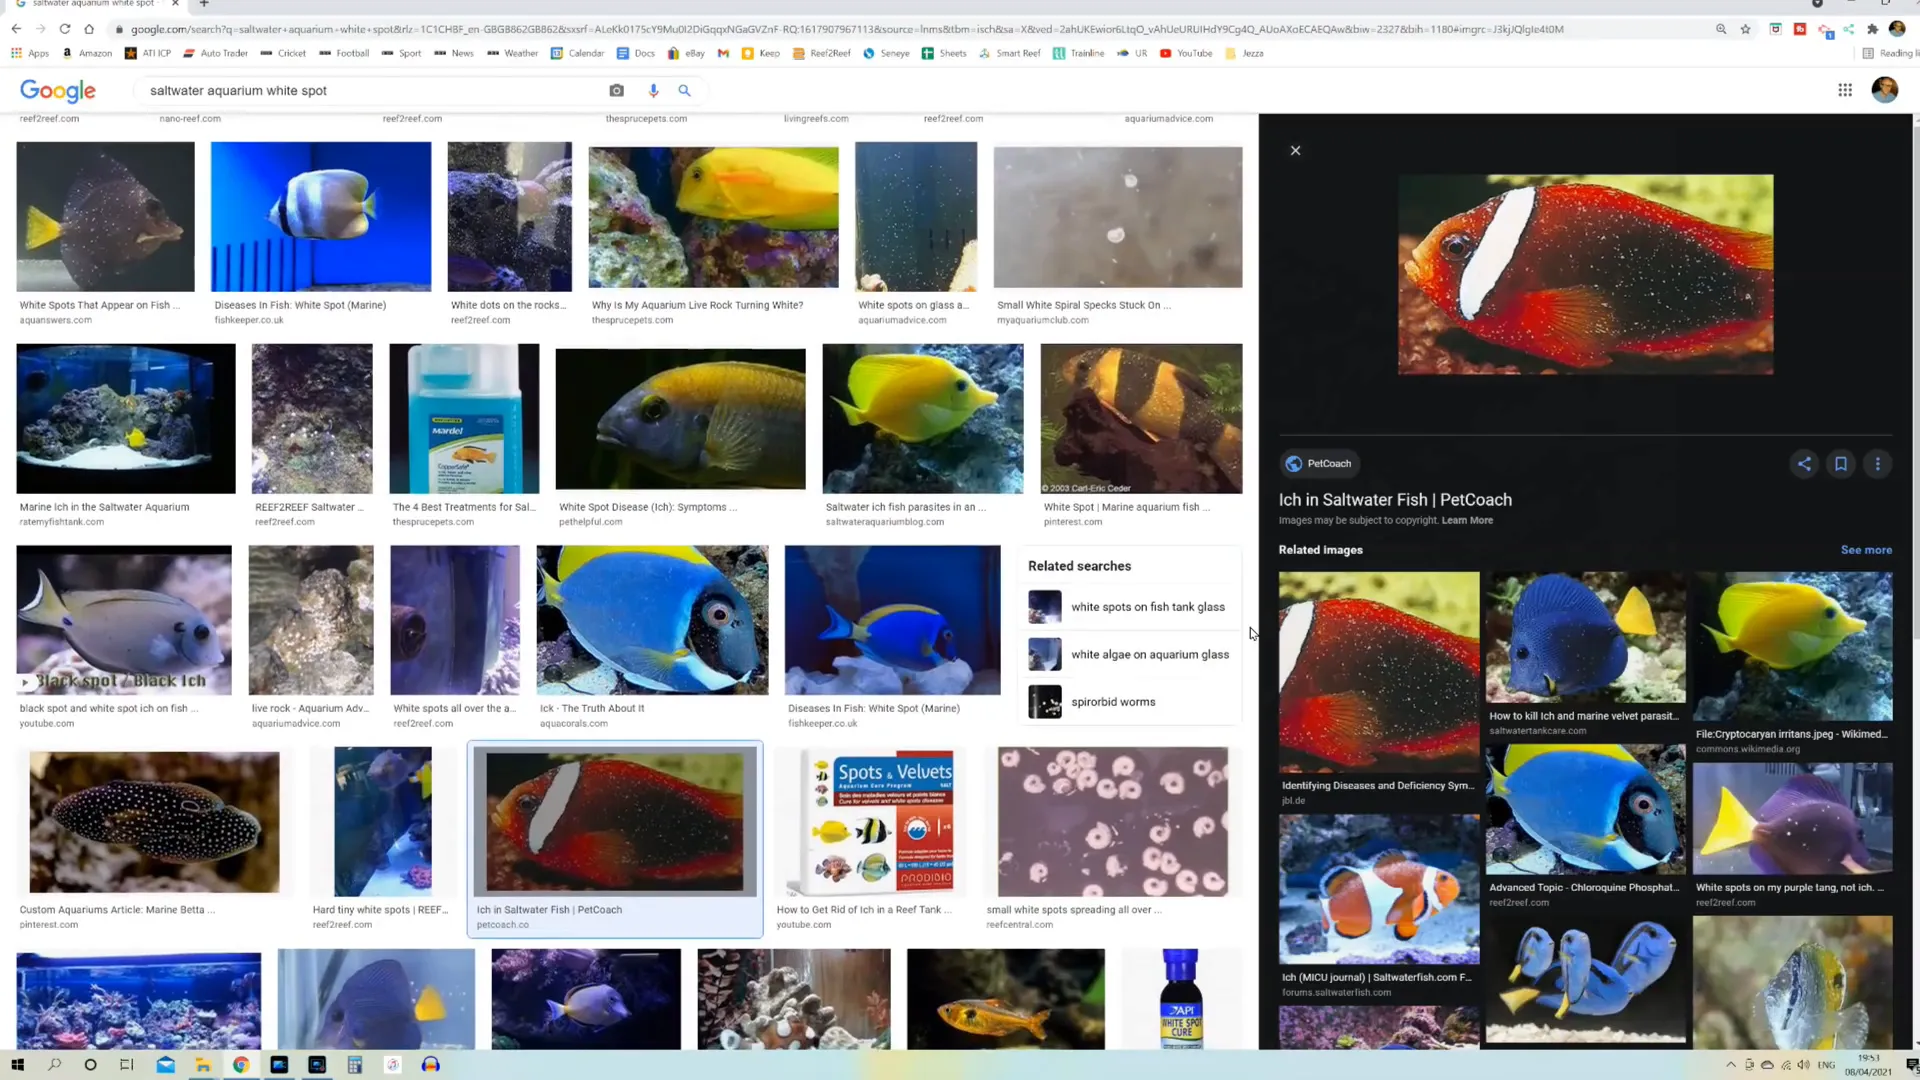The width and height of the screenshot is (1920, 1080).
Task: Open the Cricket bookmarks folder
Action: [283, 53]
